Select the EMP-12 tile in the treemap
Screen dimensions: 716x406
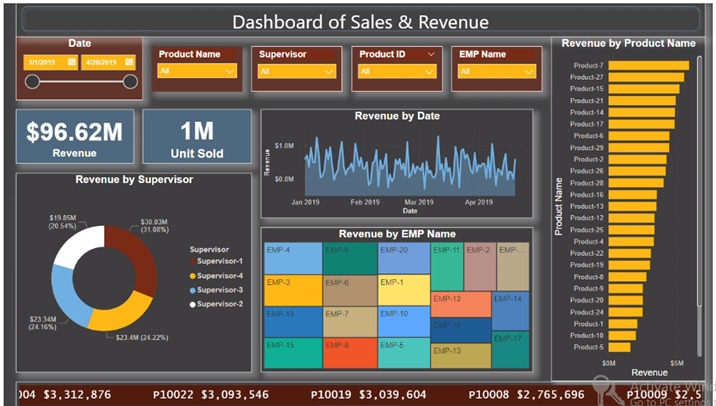(x=460, y=303)
